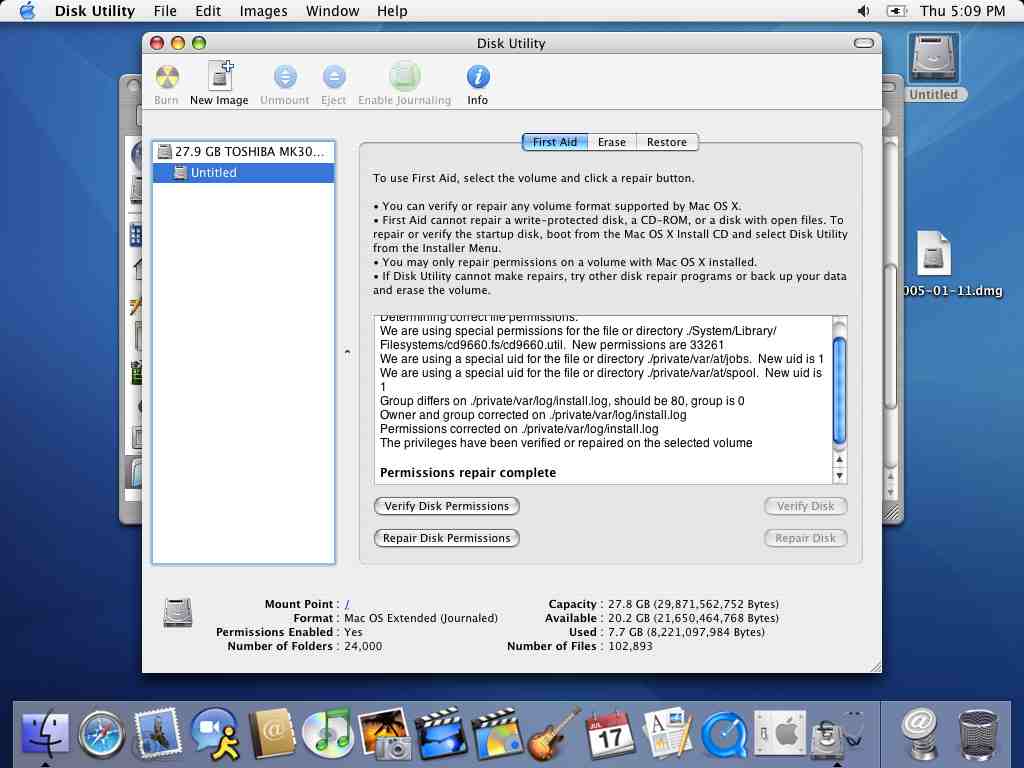Image resolution: width=1024 pixels, height=768 pixels.
Task: Select the Untitled volume in sidebar
Action: [243, 172]
